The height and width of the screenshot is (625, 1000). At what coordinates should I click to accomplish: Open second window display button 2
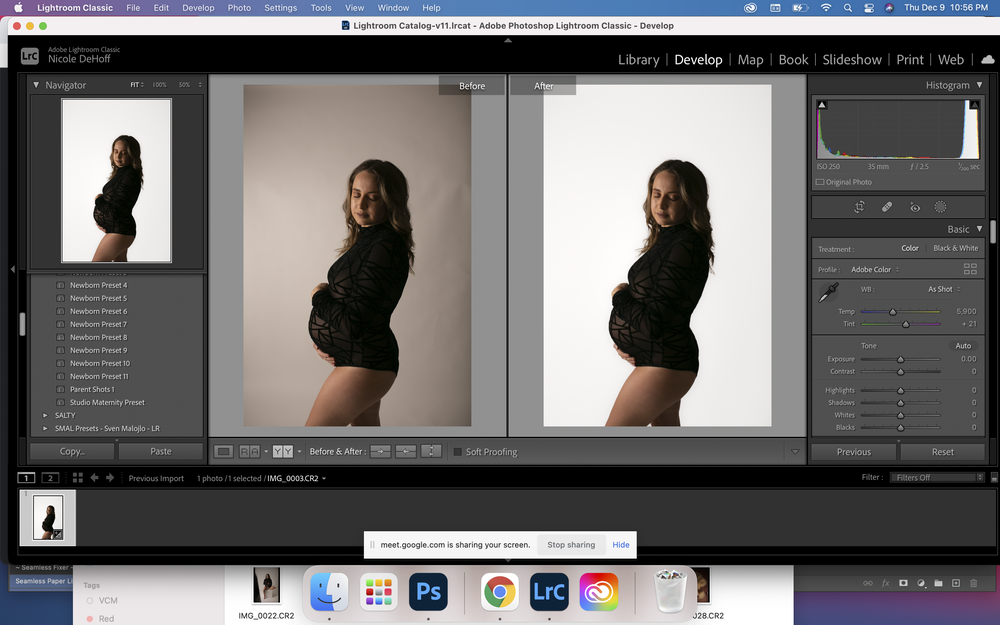coord(50,478)
